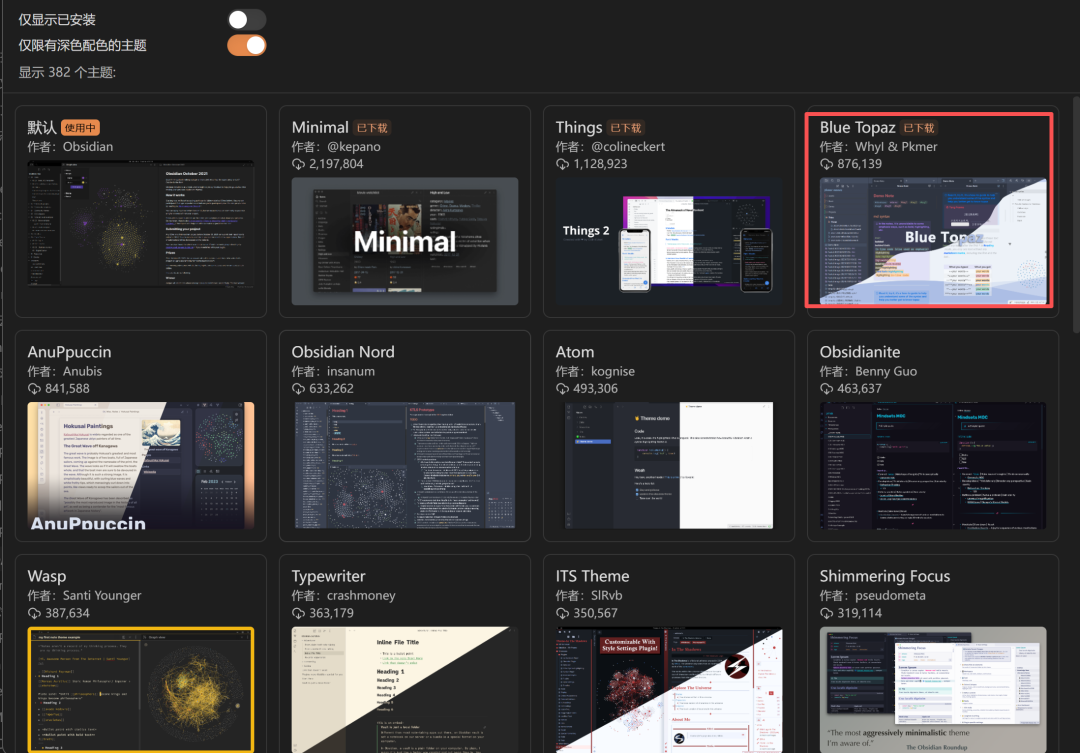
Task: Click the 仅限有深色配色的主题 label
Action: (83, 45)
